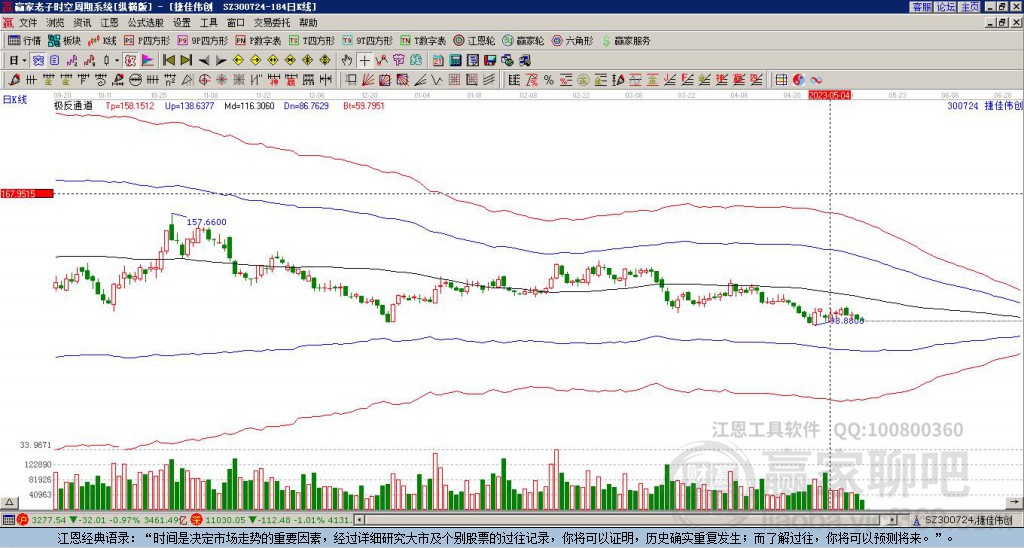
Task: Open the 工具 menu
Action: click(x=208, y=23)
